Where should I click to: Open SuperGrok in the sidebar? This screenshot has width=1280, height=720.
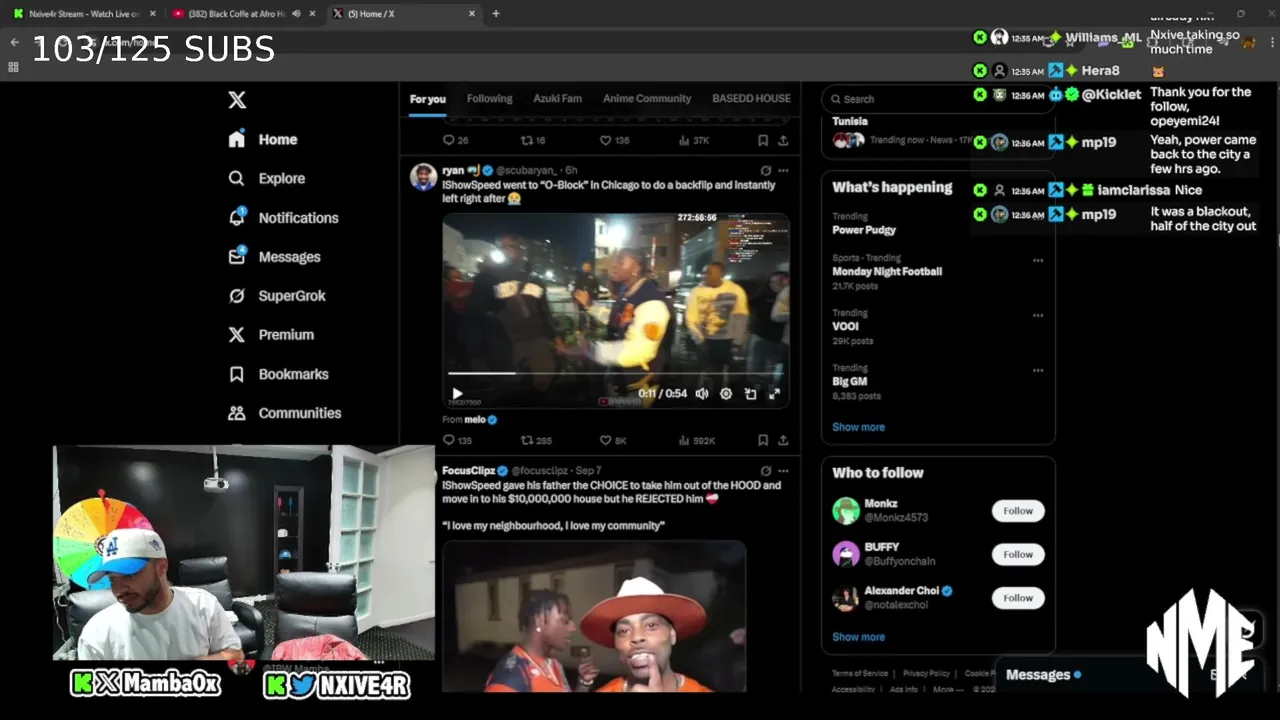pos(277,296)
